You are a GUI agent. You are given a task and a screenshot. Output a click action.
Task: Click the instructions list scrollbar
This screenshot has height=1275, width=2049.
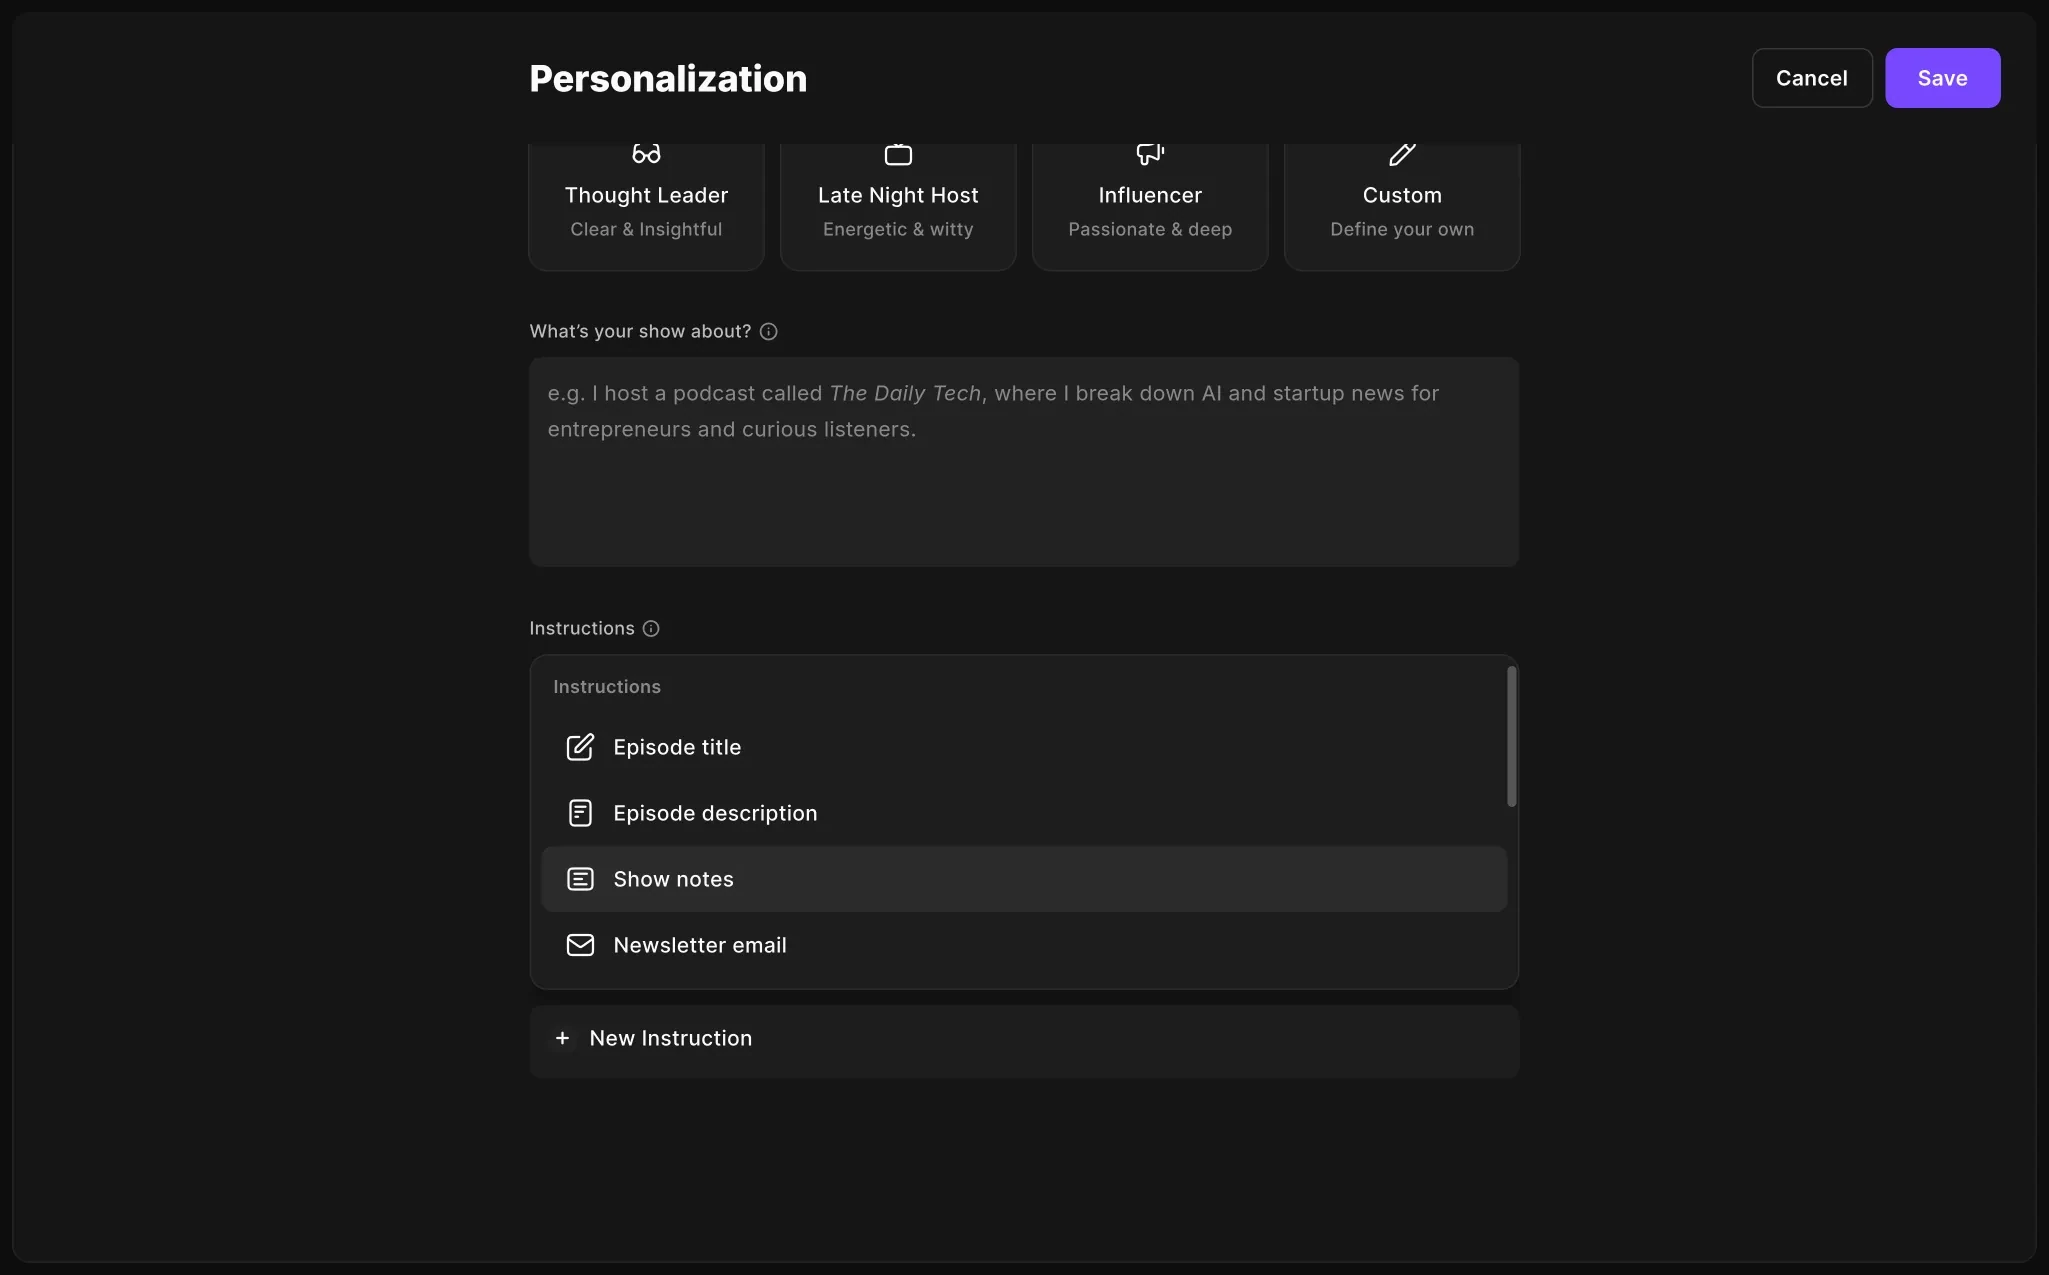(1511, 737)
